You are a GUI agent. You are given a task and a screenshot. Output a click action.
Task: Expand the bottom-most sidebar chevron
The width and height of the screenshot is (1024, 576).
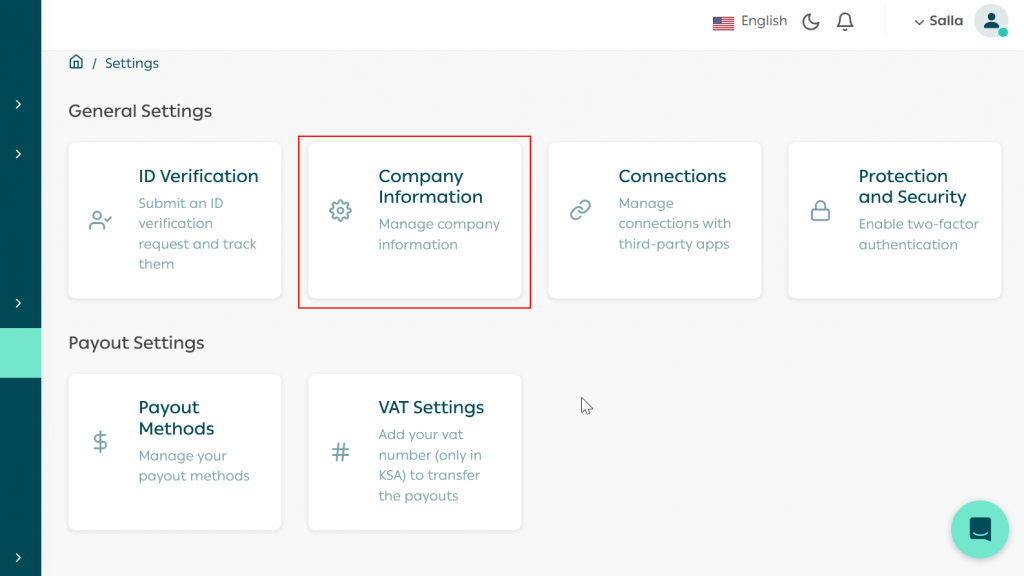tap(18, 557)
